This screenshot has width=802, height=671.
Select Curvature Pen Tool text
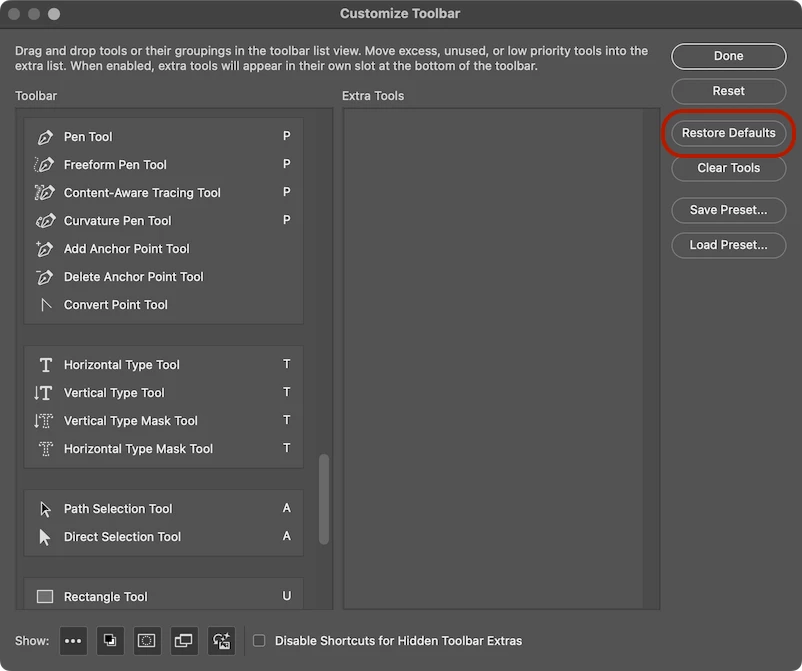point(118,221)
